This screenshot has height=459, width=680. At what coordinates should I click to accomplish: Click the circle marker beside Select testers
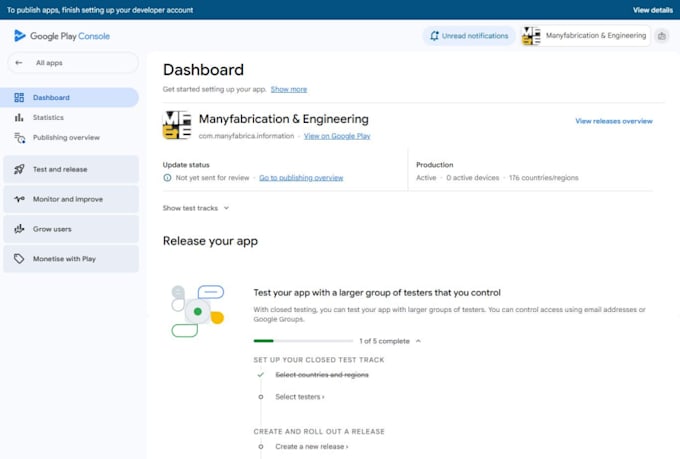click(261, 397)
